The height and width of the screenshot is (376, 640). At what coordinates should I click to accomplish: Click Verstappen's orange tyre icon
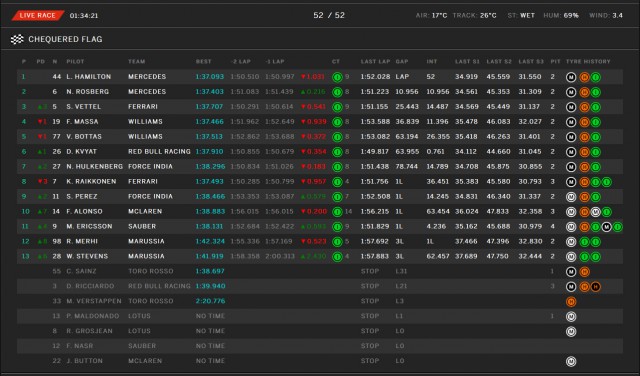point(571,302)
